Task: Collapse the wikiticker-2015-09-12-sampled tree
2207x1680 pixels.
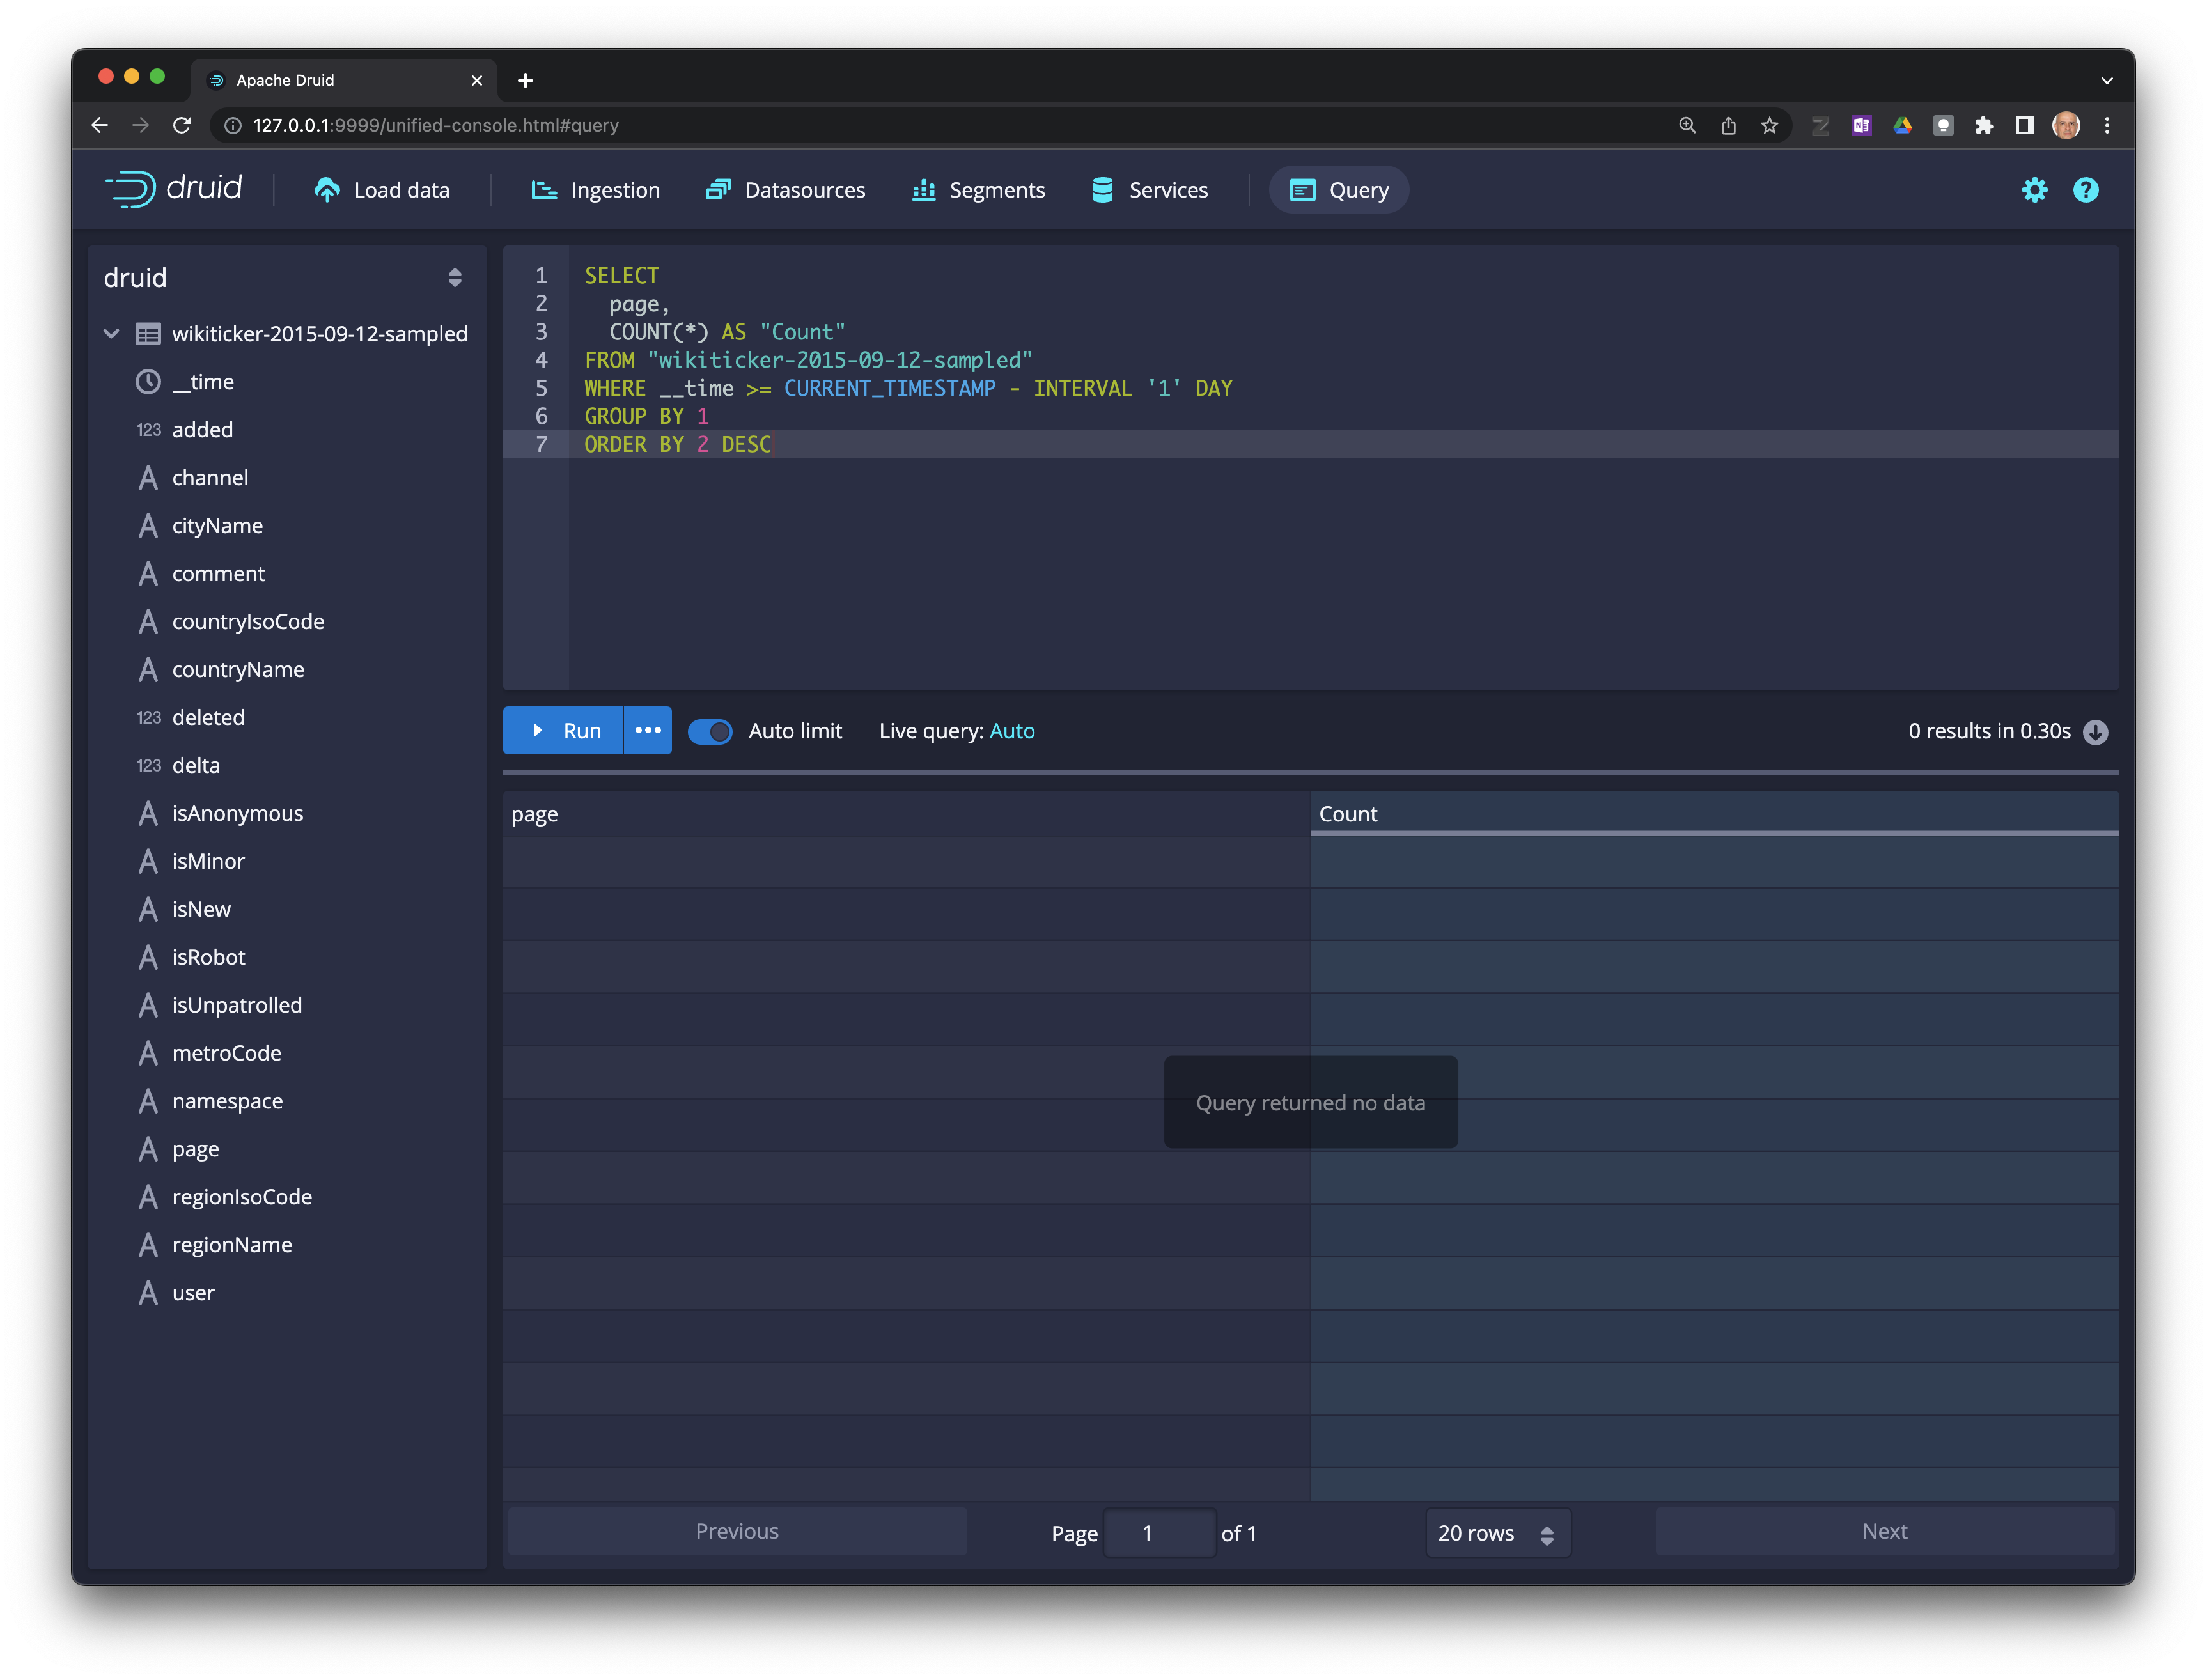Action: 112,334
